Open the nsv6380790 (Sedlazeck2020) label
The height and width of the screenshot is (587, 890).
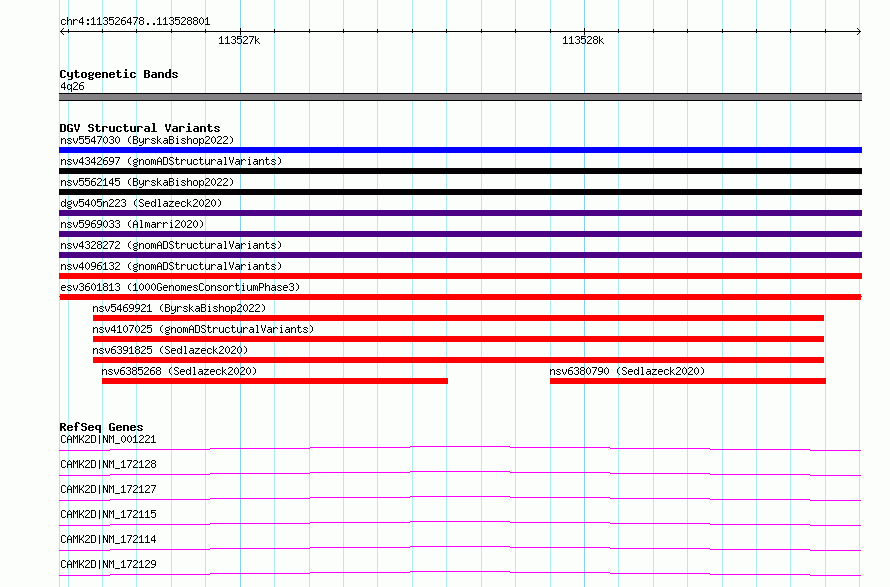[x=627, y=371]
